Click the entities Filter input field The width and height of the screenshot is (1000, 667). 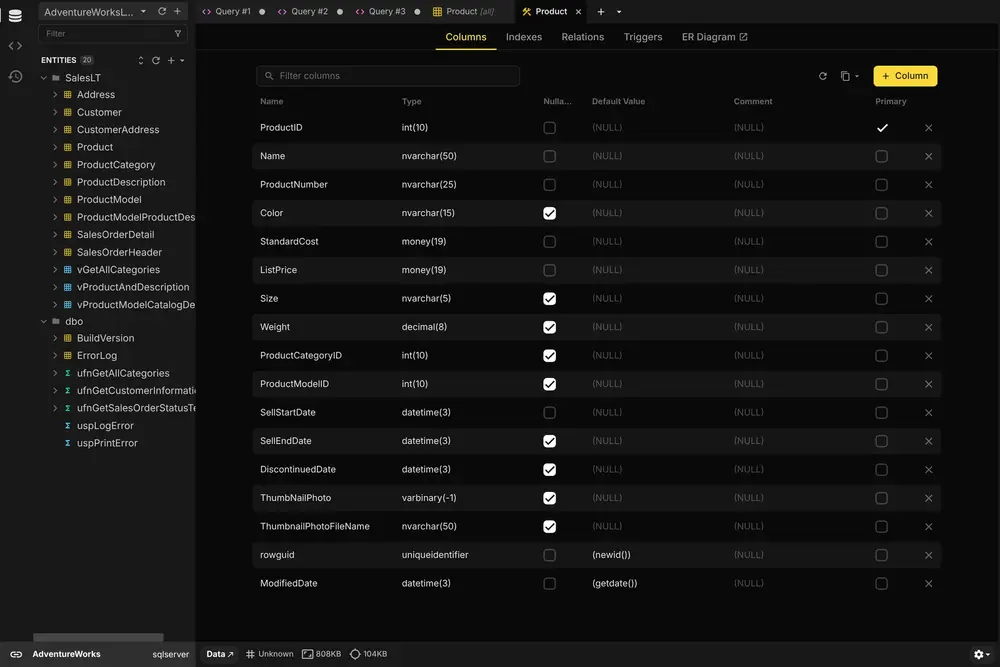tap(112, 34)
